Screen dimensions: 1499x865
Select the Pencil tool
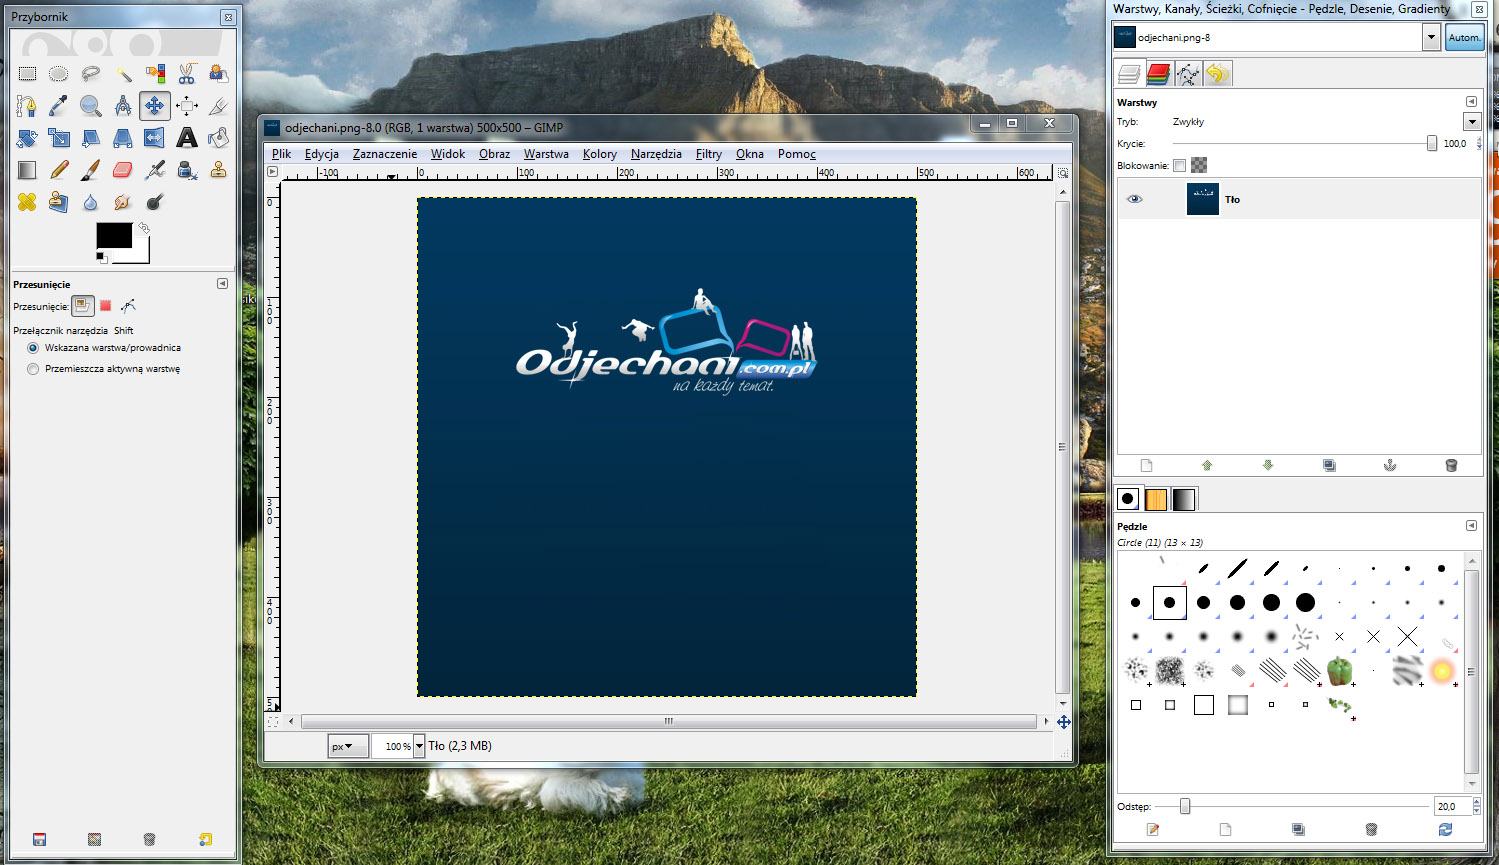coord(59,170)
